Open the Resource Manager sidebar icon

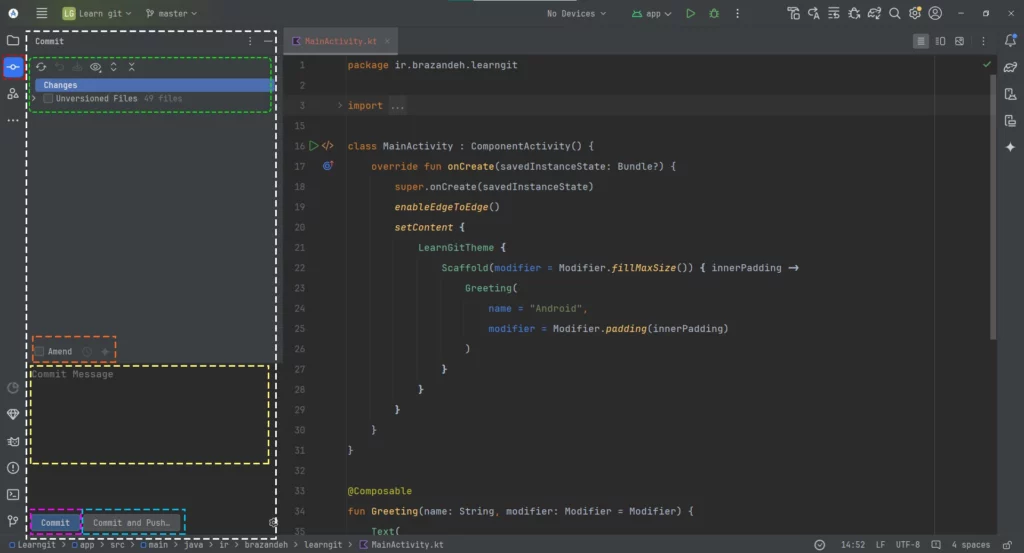point(12,93)
